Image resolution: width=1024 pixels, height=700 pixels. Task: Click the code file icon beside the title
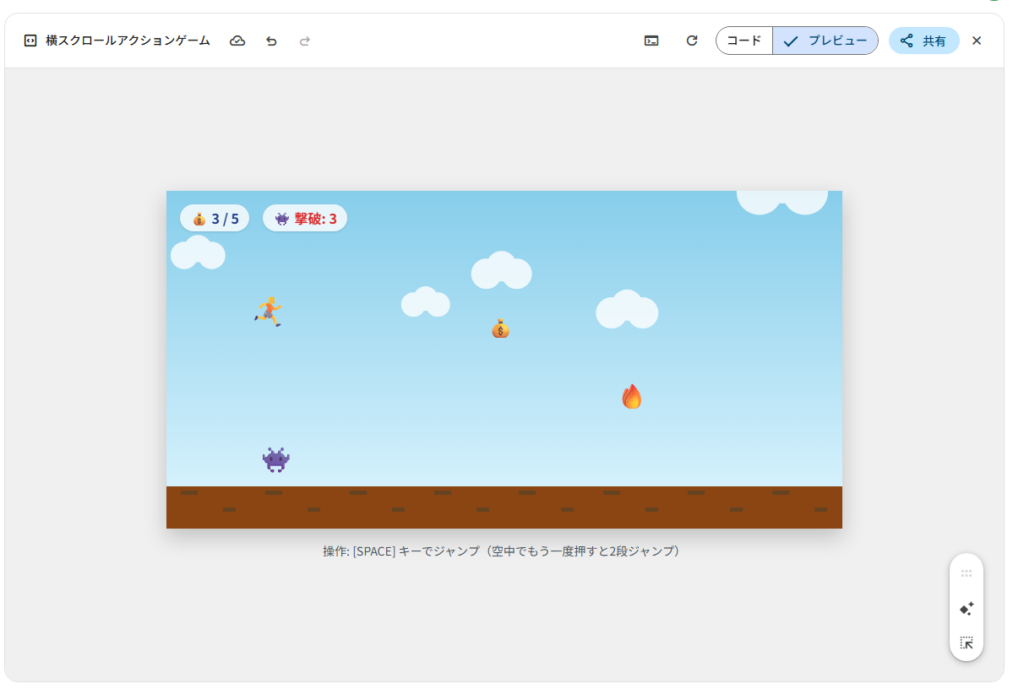click(x=30, y=41)
